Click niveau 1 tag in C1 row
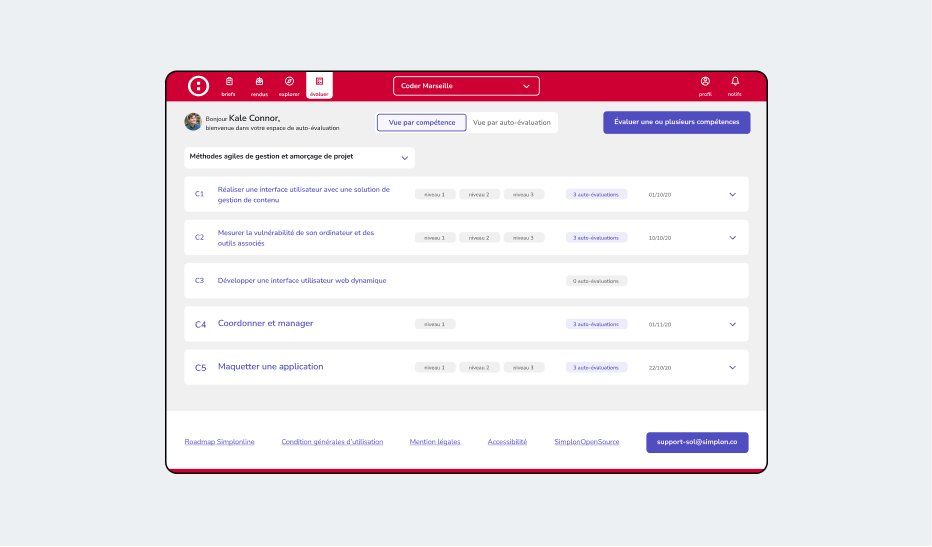 click(x=435, y=194)
